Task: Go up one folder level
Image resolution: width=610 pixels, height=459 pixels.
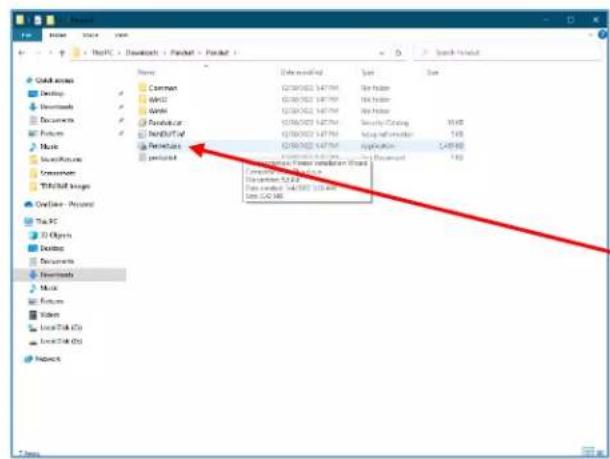Action: click(61, 53)
